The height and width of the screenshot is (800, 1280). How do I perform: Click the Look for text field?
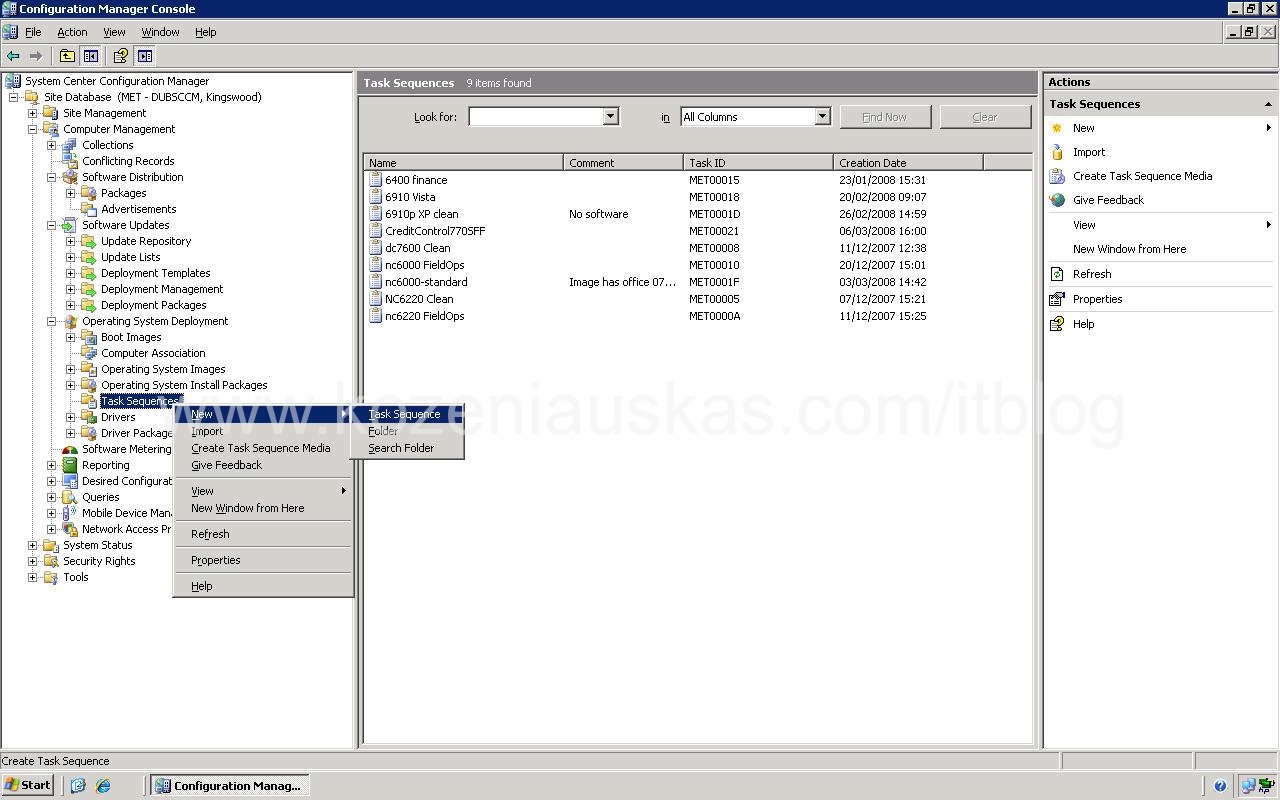tap(537, 117)
